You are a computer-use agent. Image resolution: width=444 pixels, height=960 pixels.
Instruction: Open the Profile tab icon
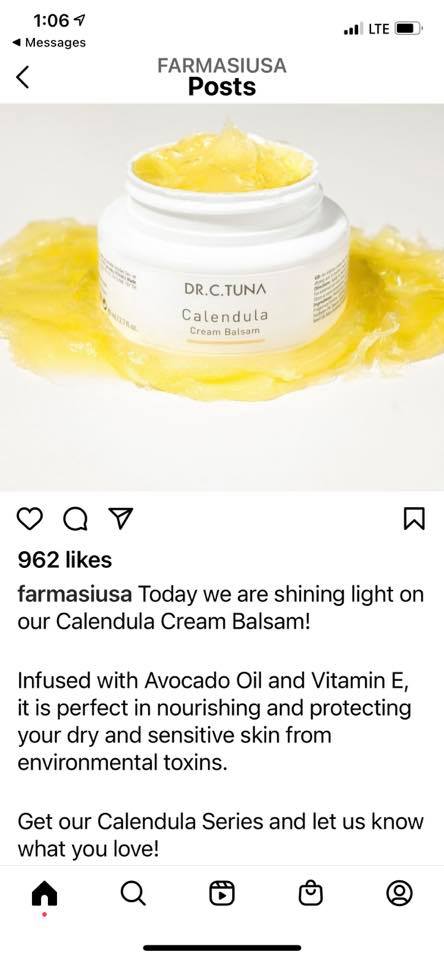click(x=399, y=893)
